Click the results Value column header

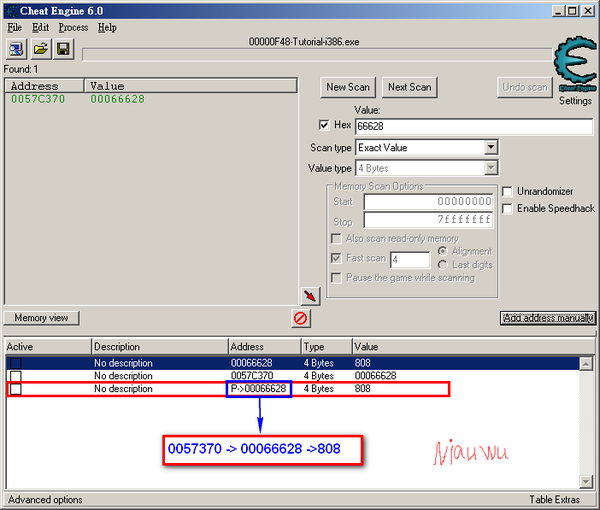pos(191,86)
